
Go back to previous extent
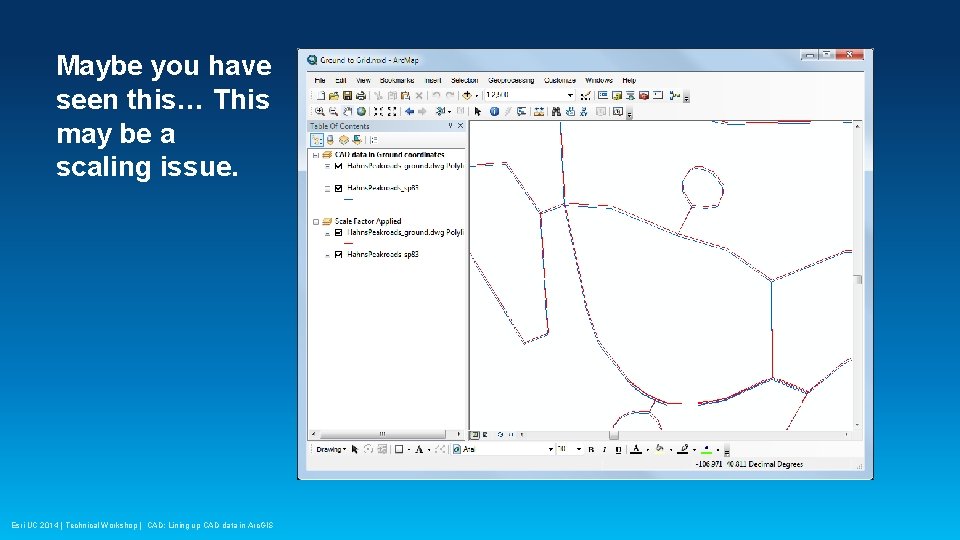409,111
